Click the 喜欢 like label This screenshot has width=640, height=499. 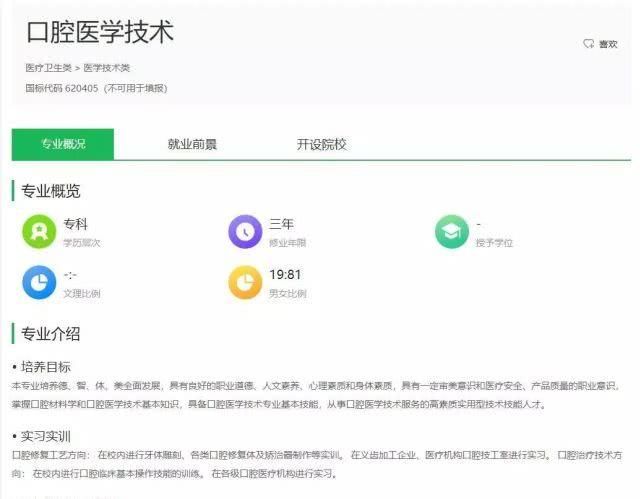(x=608, y=44)
